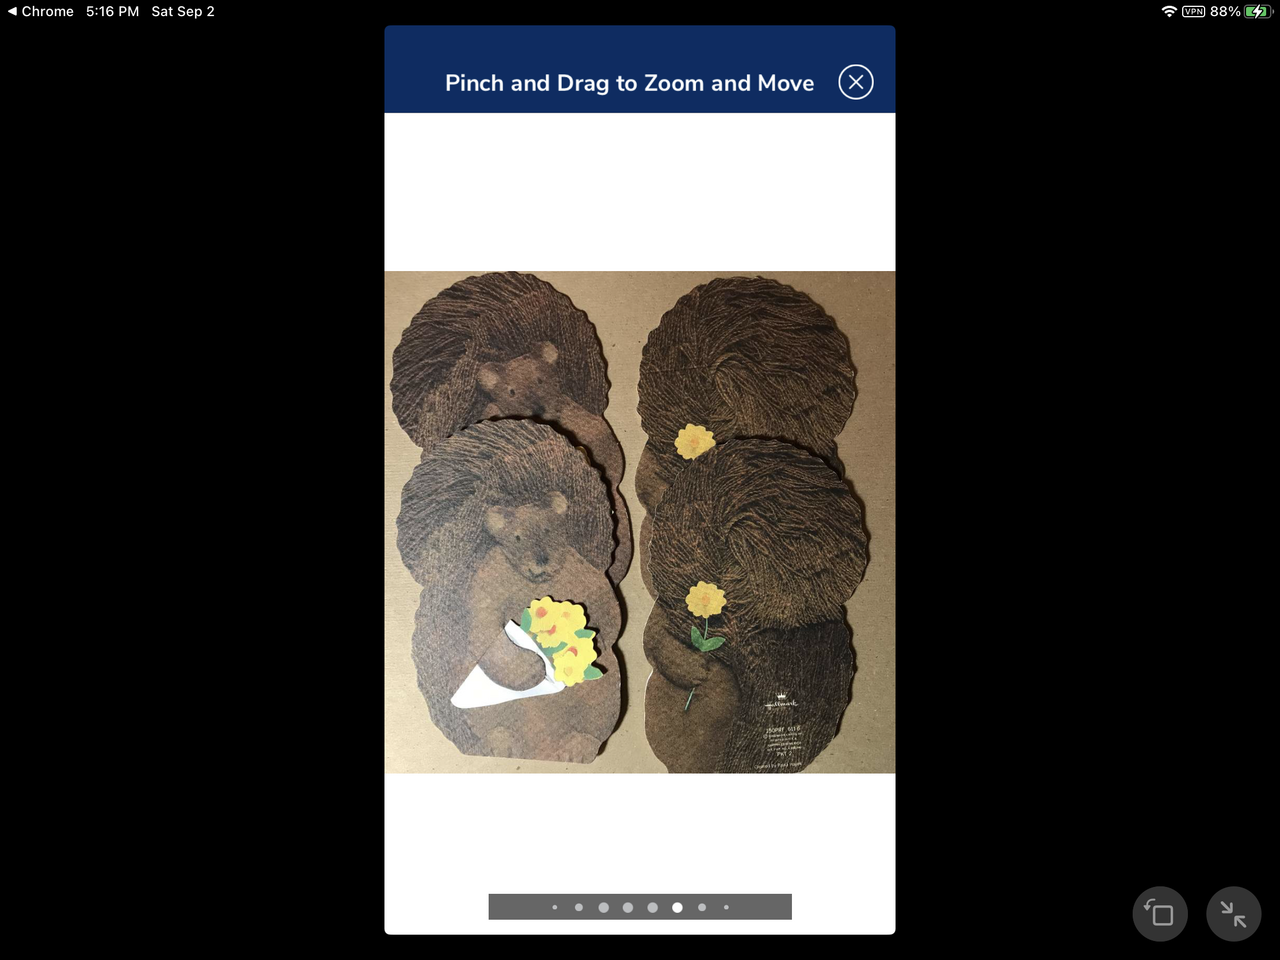1280x960 pixels.
Task: Tap the VPN status indicator
Action: [x=1193, y=11]
